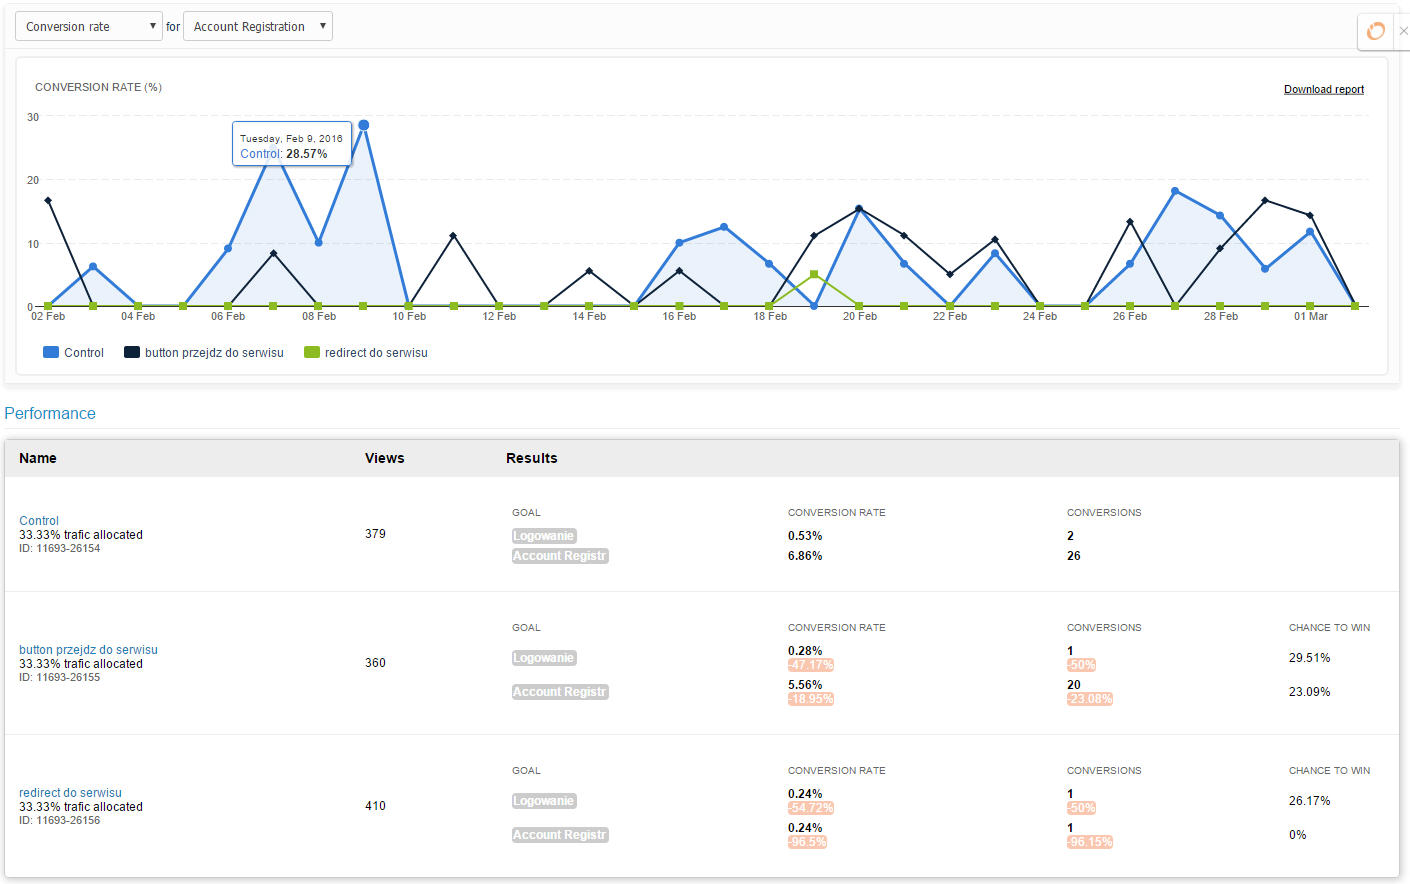Click the -96.5% change badge
This screenshot has height=884, width=1410.
(808, 842)
